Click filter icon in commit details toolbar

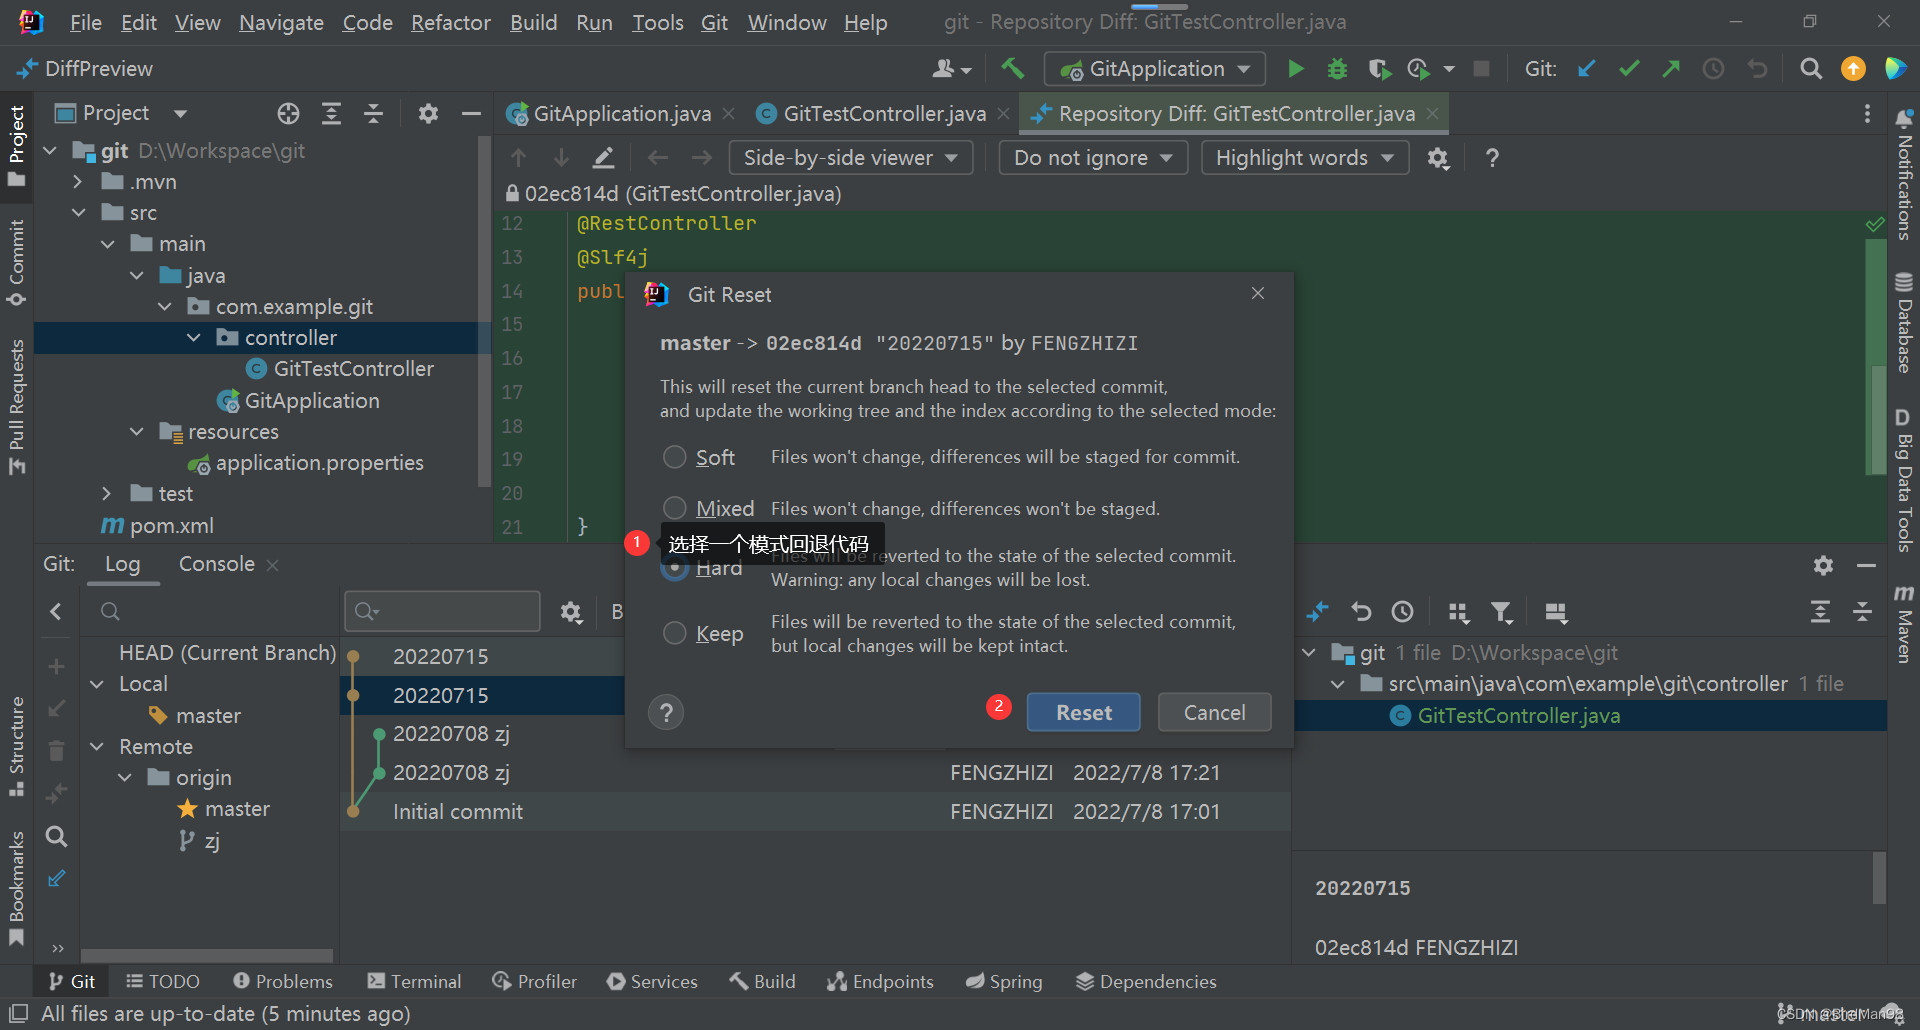pos(1501,612)
